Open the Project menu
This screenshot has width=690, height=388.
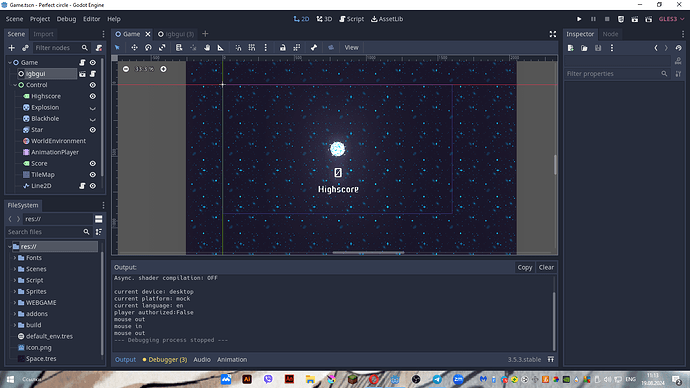40,19
